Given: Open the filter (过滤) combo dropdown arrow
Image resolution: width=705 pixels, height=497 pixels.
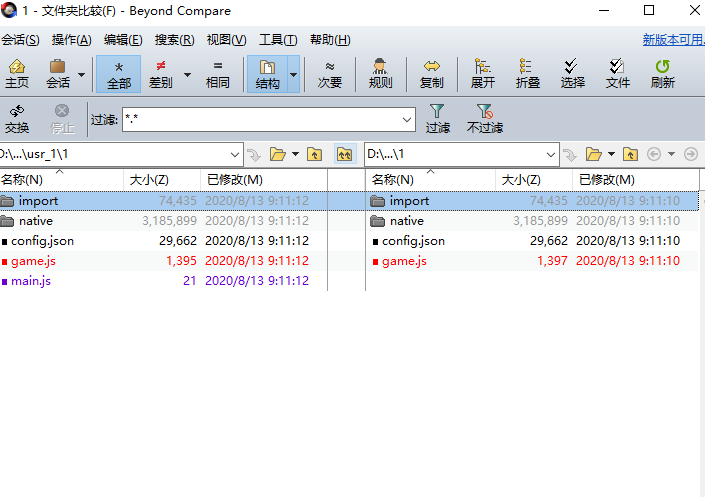Looking at the screenshot, I should (x=407, y=120).
